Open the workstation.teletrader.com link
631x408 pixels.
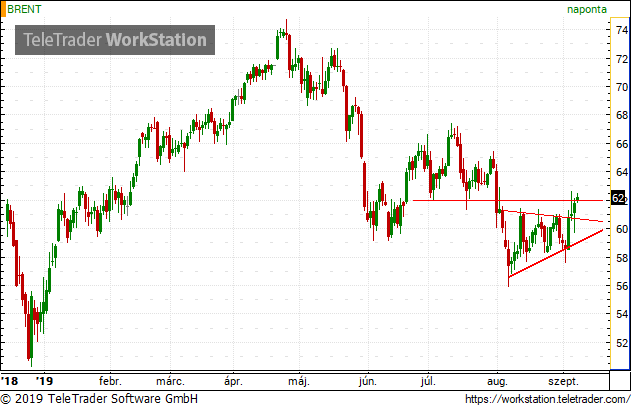[547, 399]
